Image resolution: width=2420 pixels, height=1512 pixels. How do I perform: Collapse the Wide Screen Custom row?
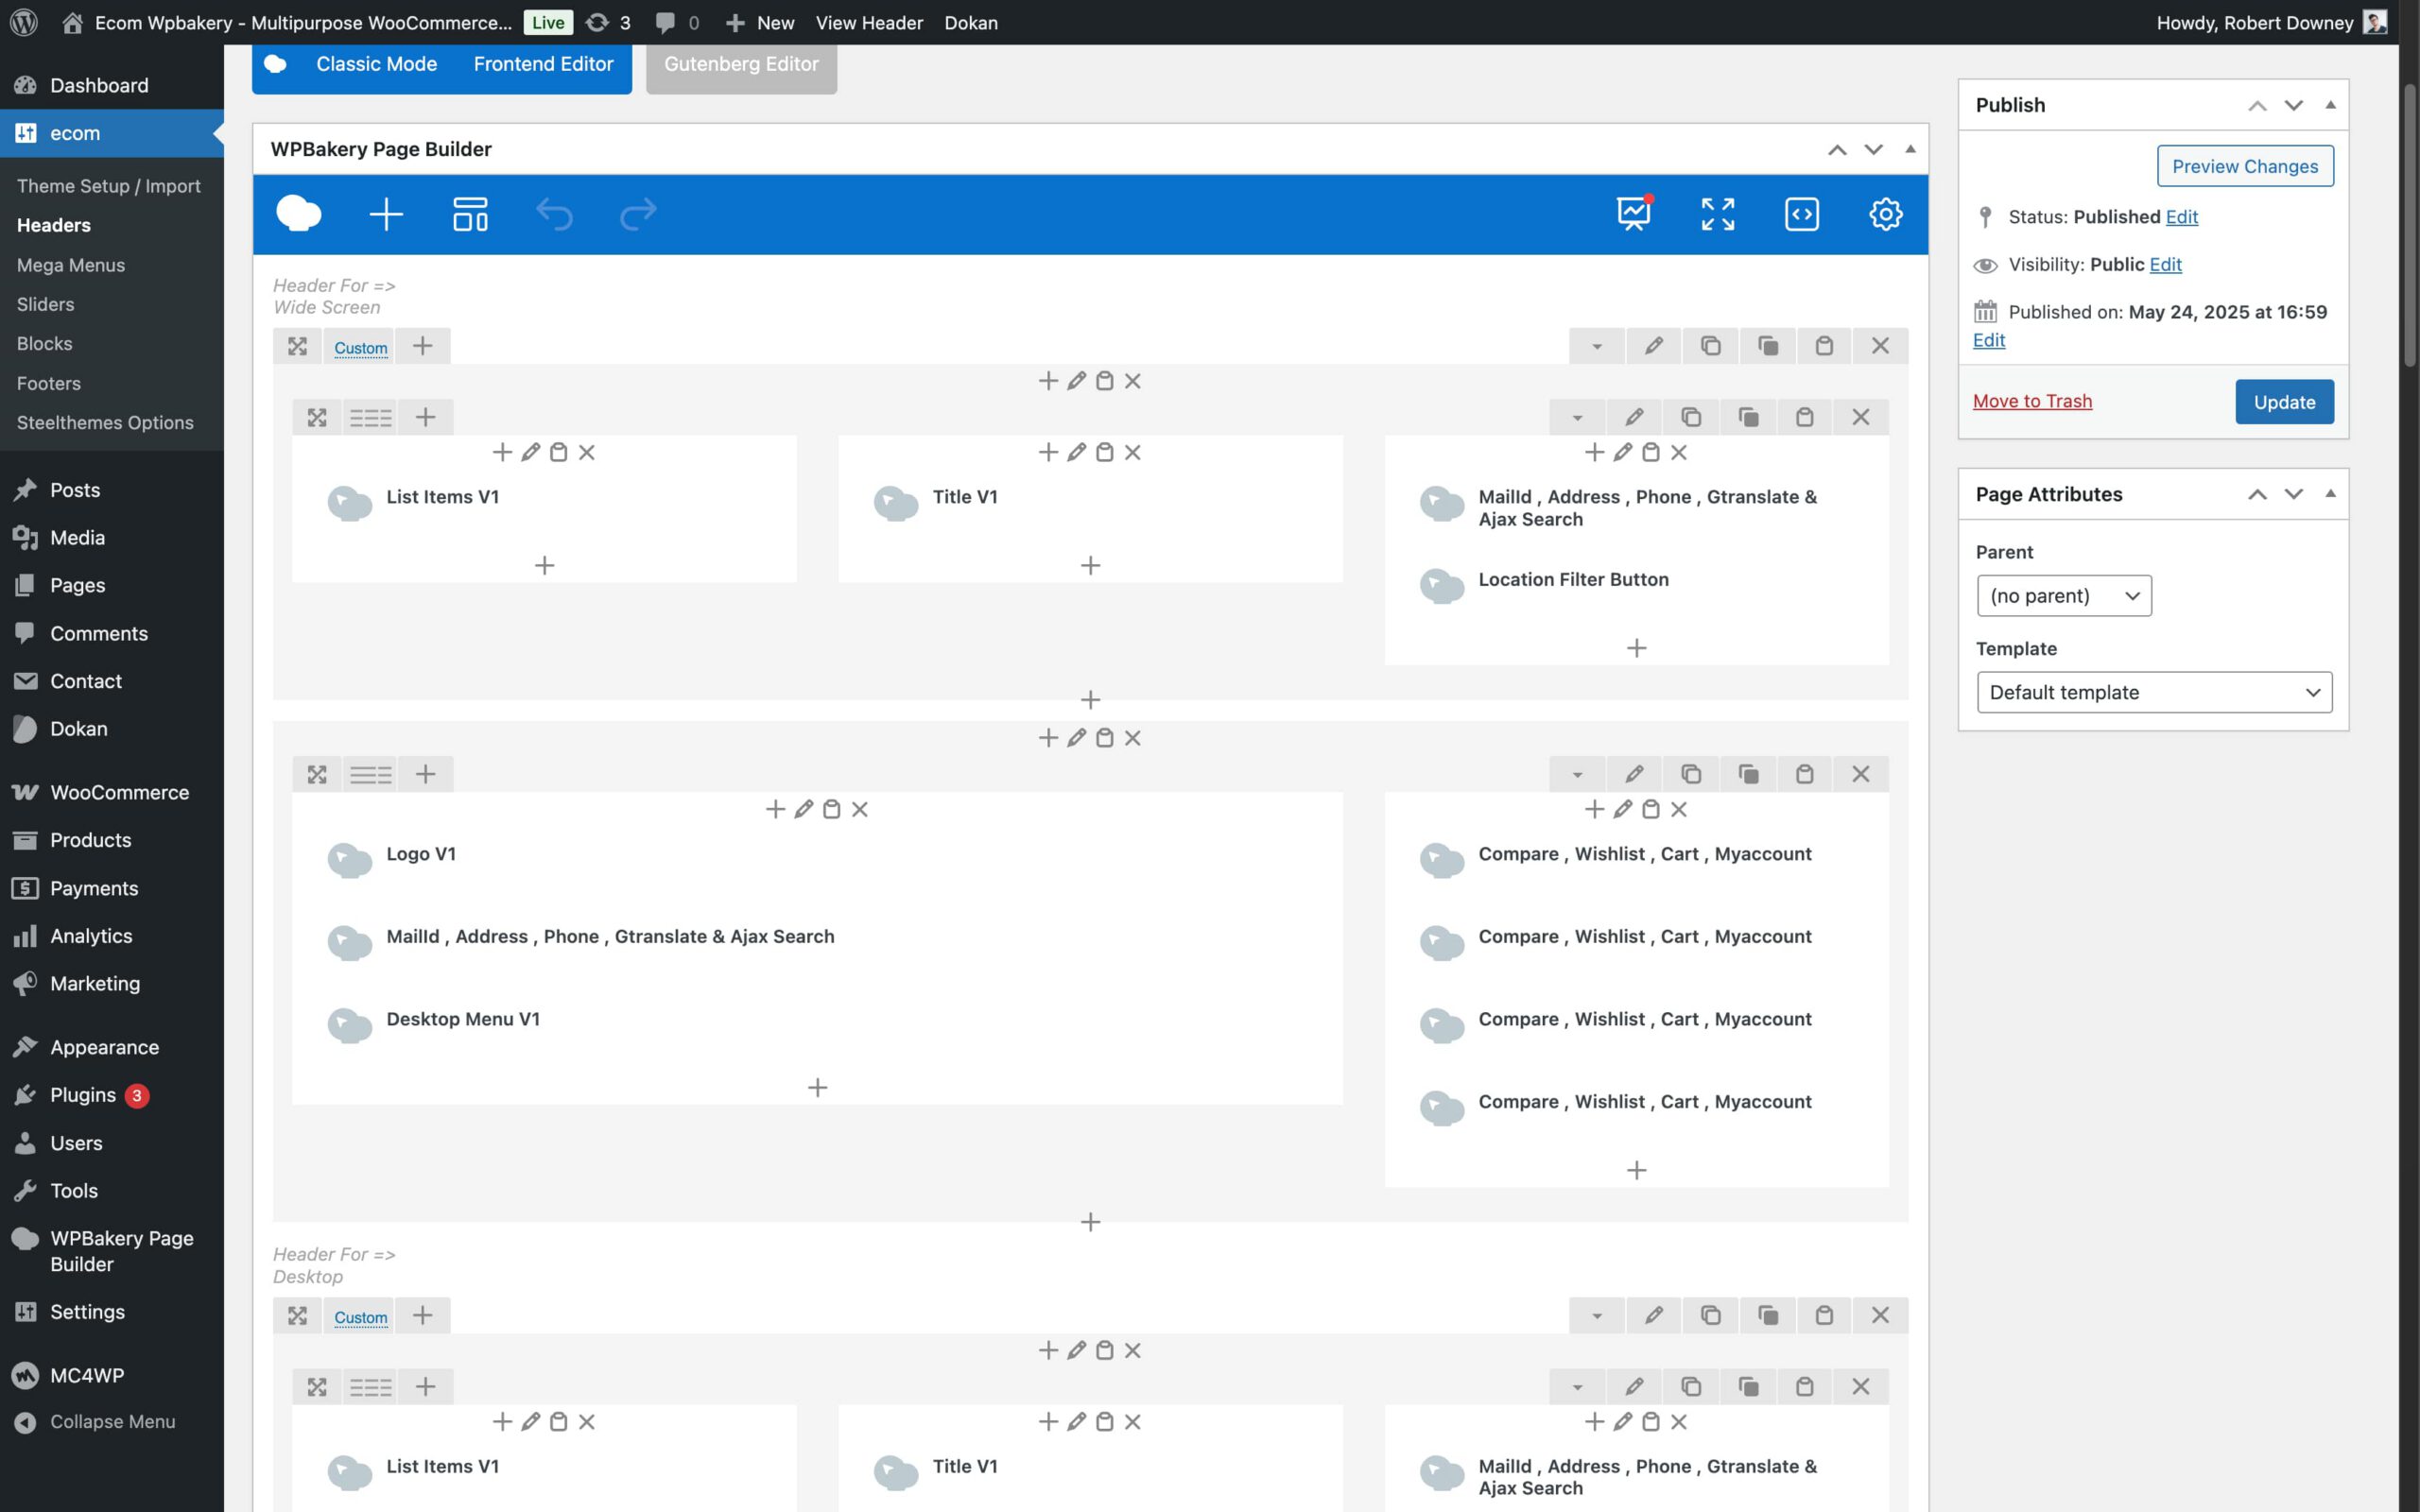click(x=1597, y=346)
